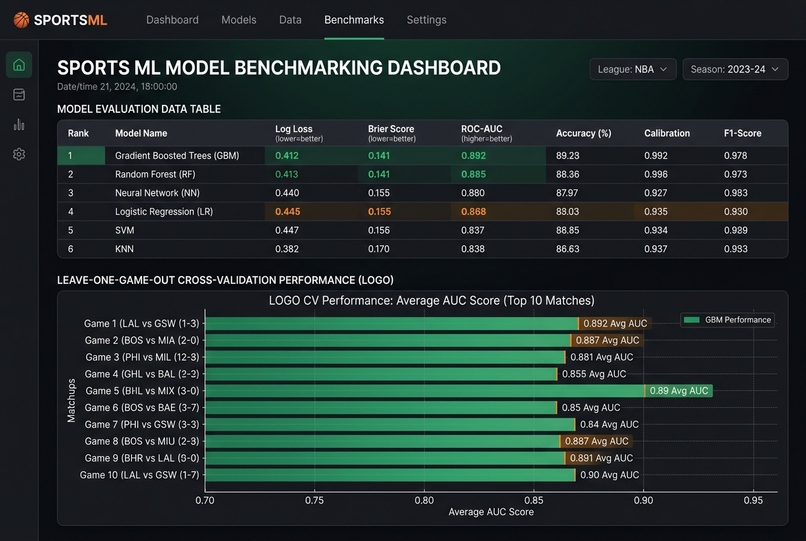Click the 0.891 Avg AUC bar label
Image resolution: width=806 pixels, height=541 pixels.
[x=601, y=458]
